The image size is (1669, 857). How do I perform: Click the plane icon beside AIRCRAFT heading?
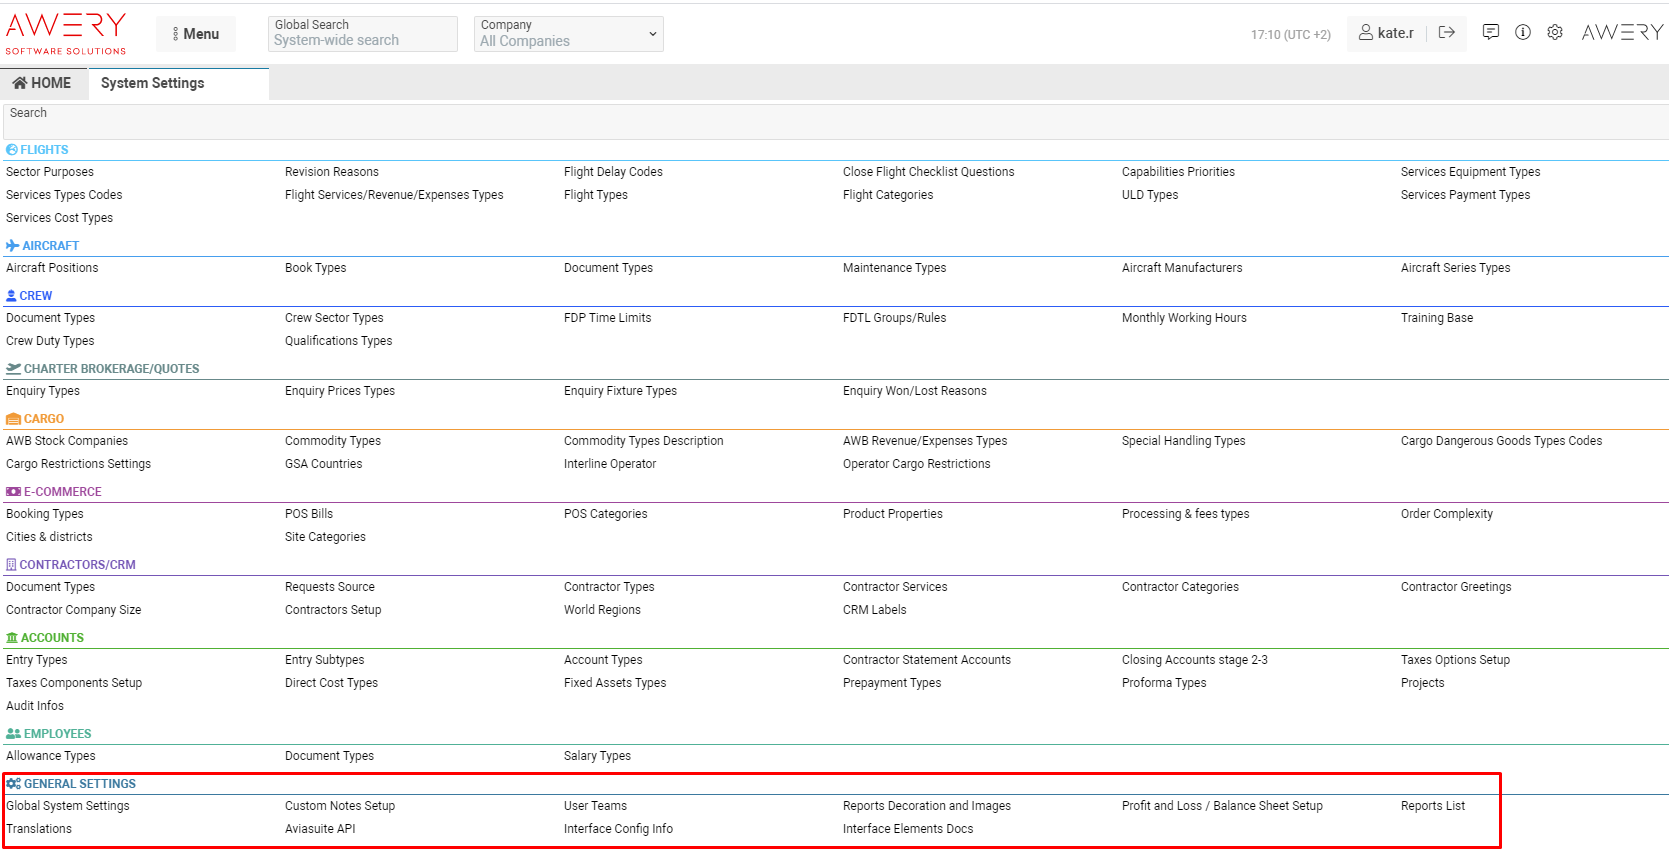(x=12, y=246)
